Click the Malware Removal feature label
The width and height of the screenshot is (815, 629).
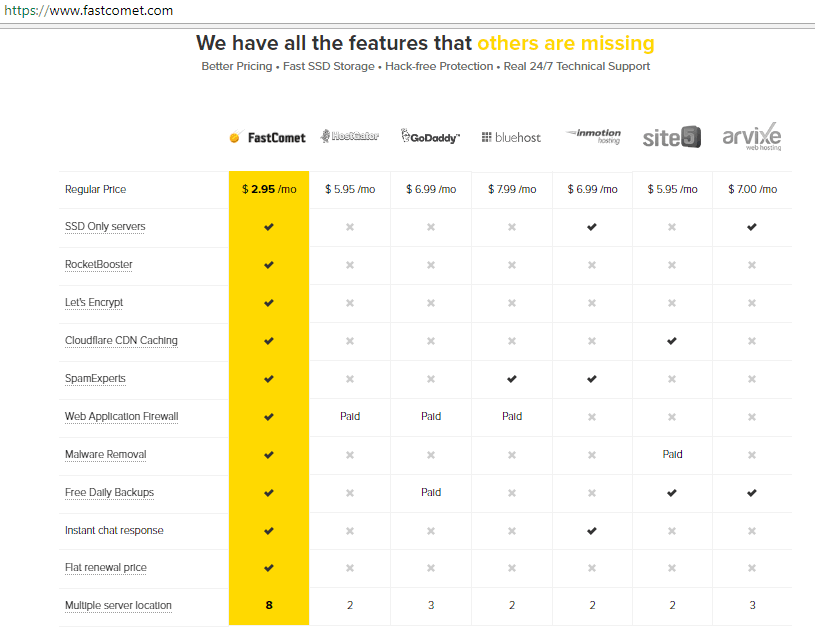coord(106,454)
